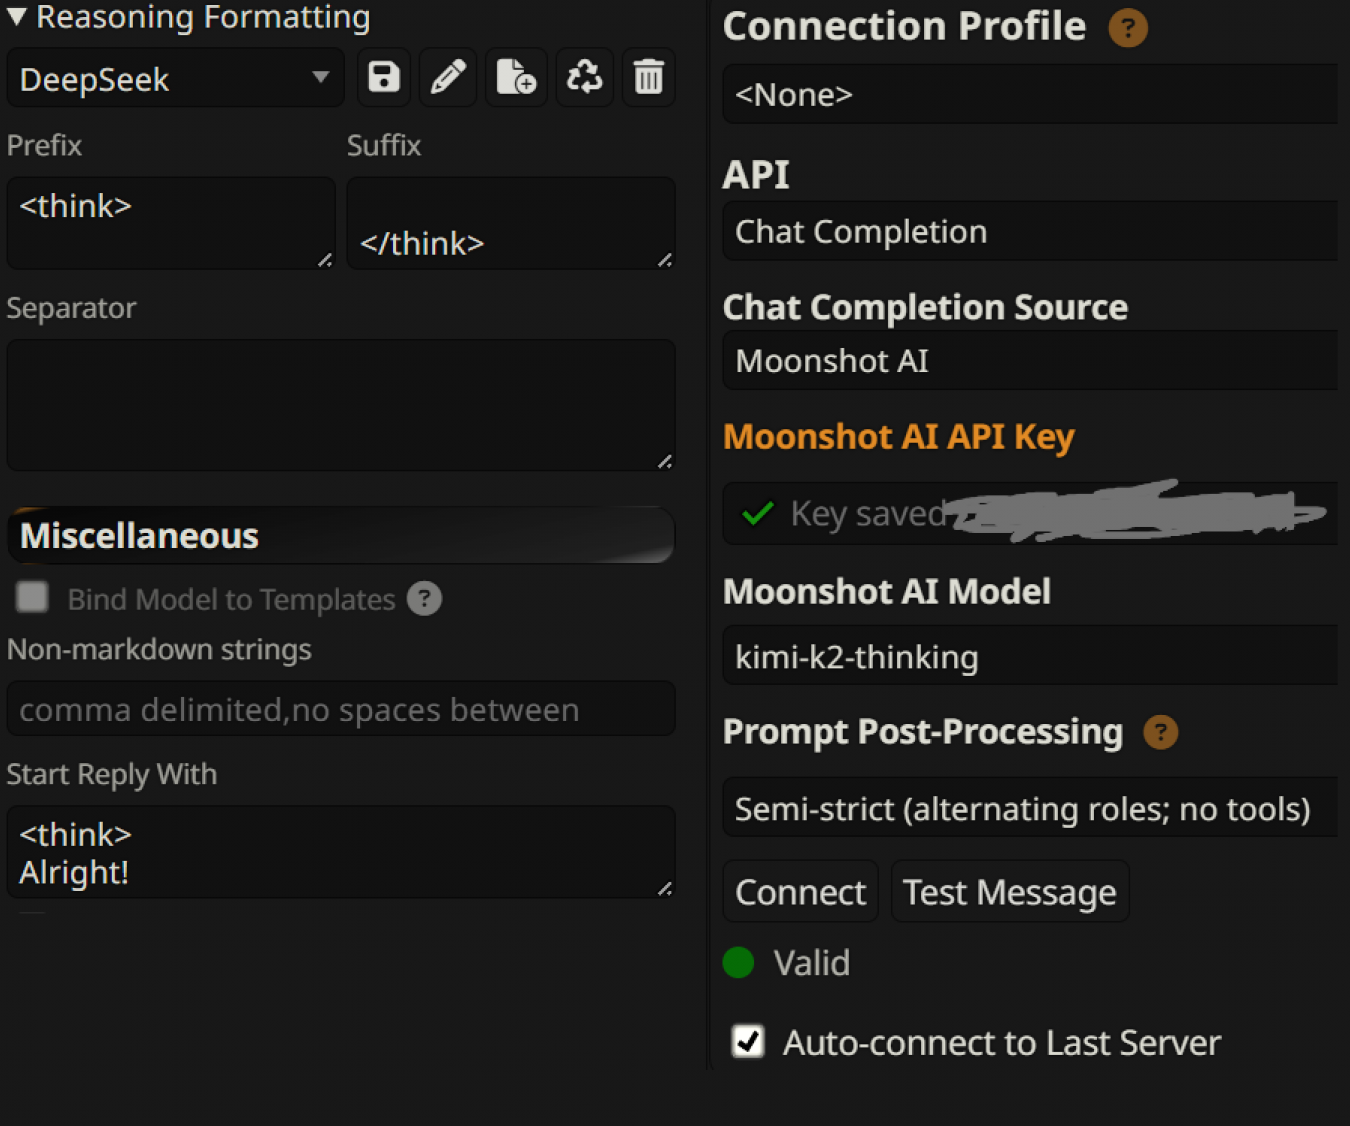The height and width of the screenshot is (1126, 1350).
Task: Open Prompt Post-Processing dropdown
Action: [1030, 807]
